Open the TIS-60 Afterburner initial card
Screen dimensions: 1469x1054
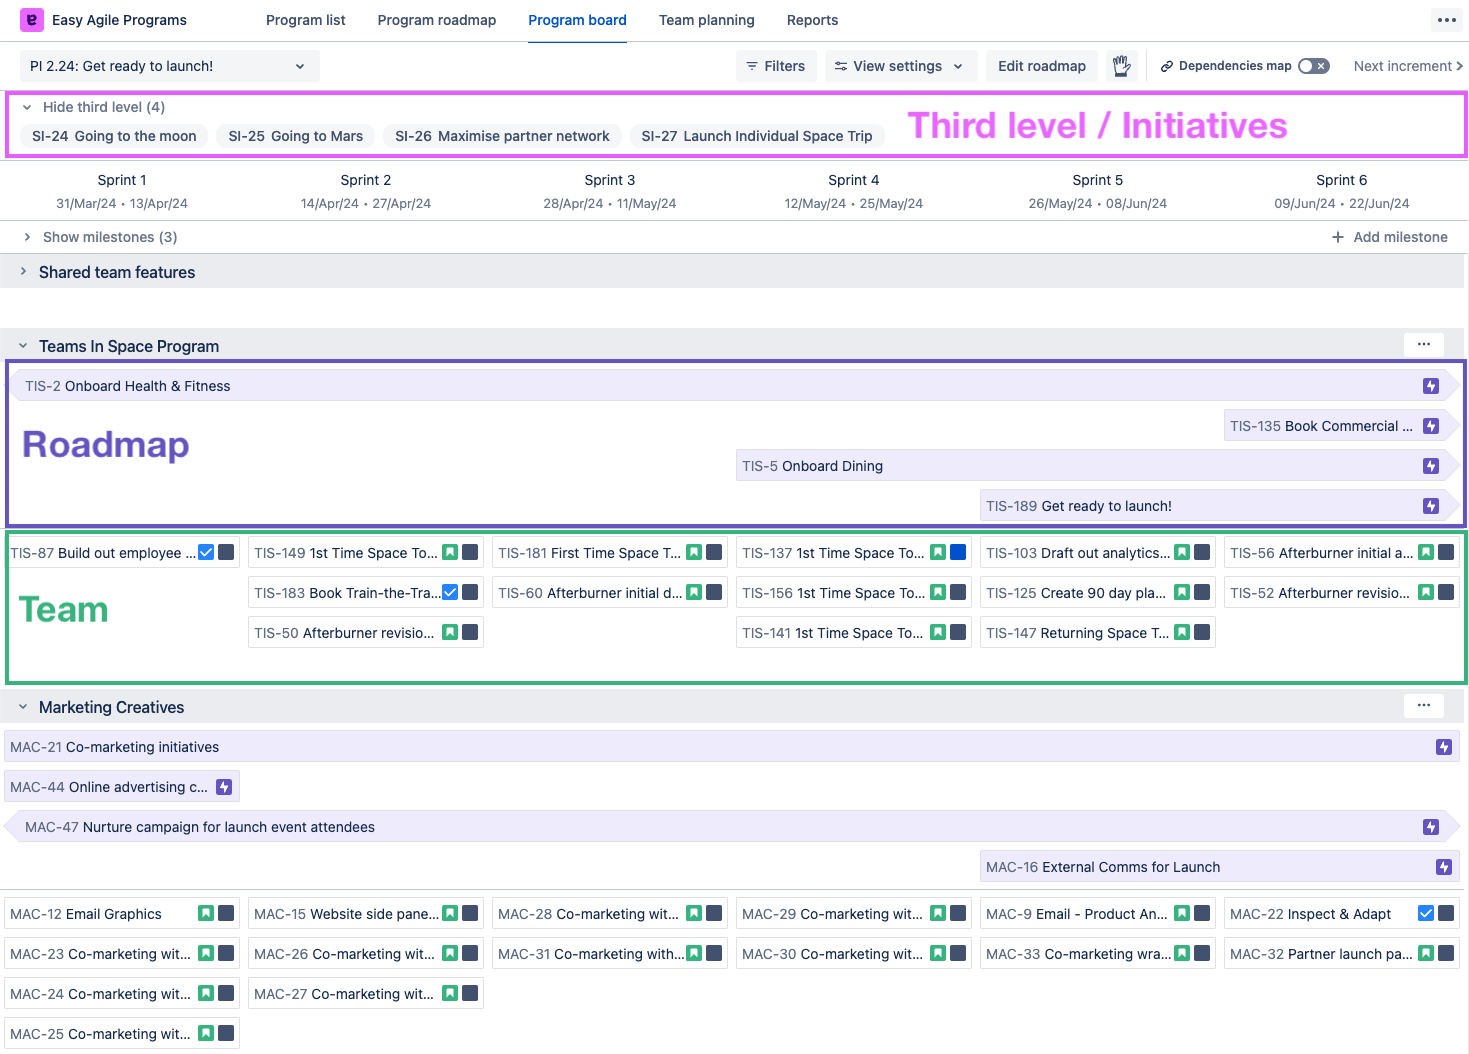click(610, 593)
